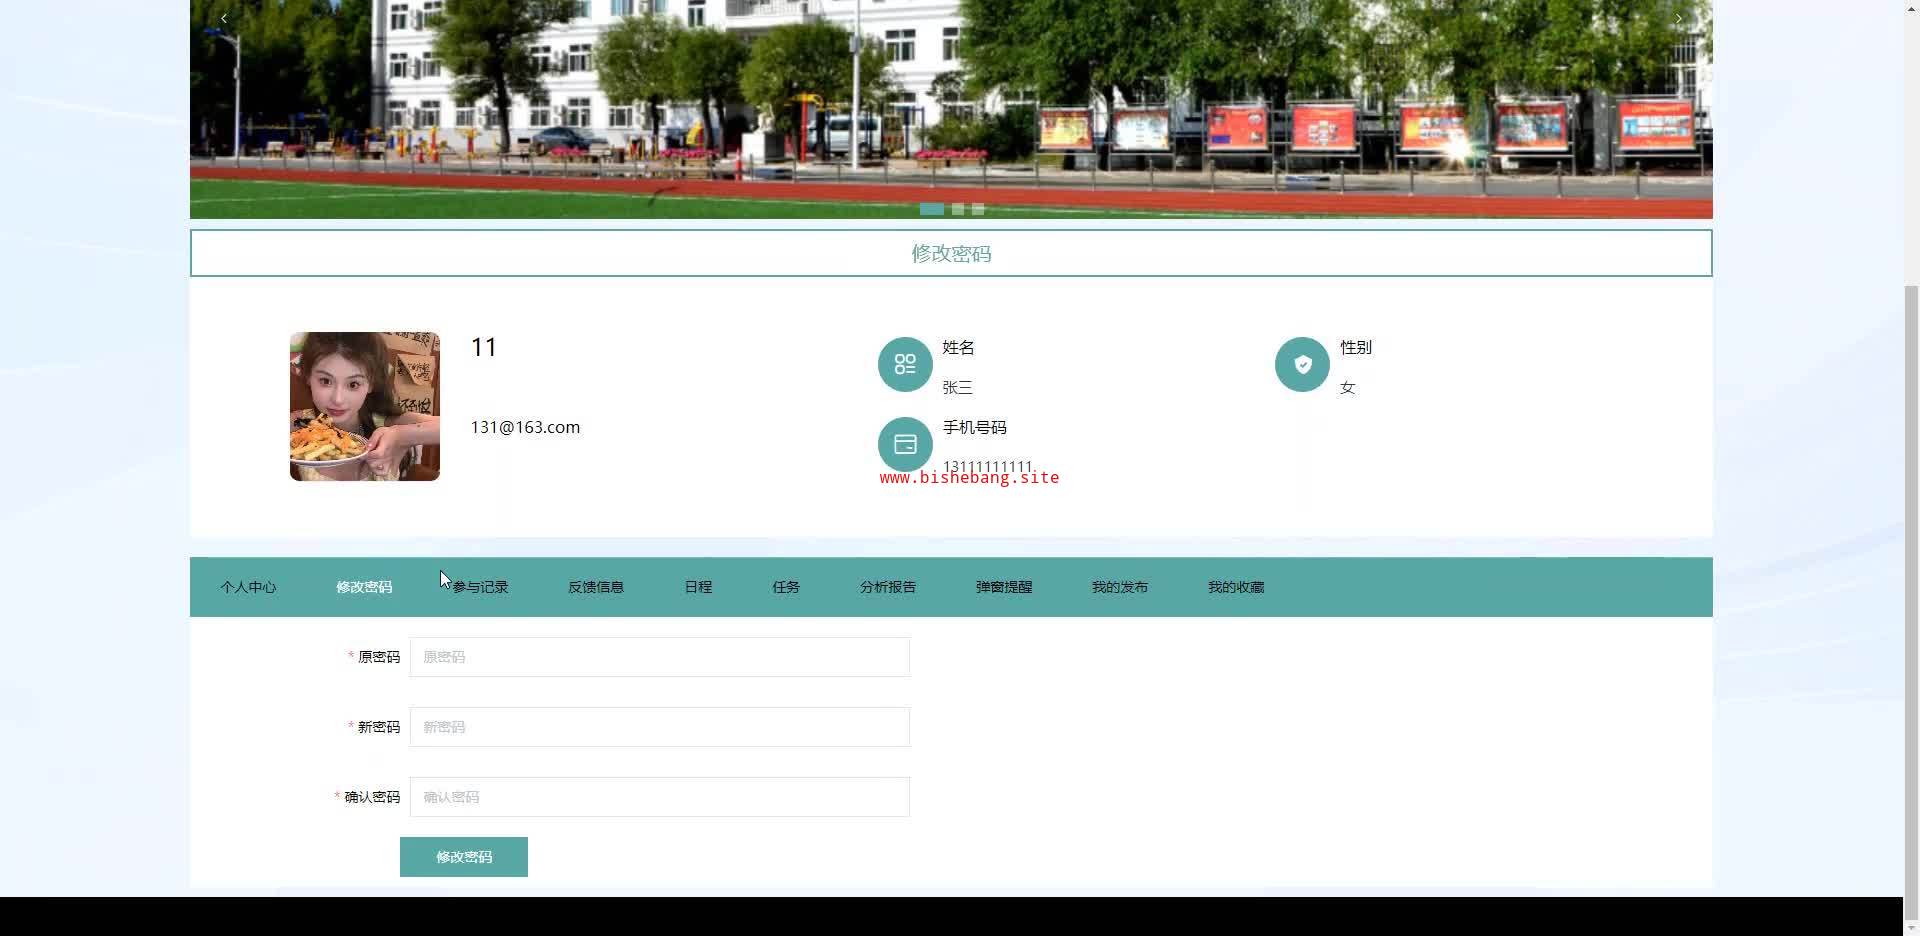Click the 姓名 round grid icon
The height and width of the screenshot is (936, 1920).
pos(905,364)
